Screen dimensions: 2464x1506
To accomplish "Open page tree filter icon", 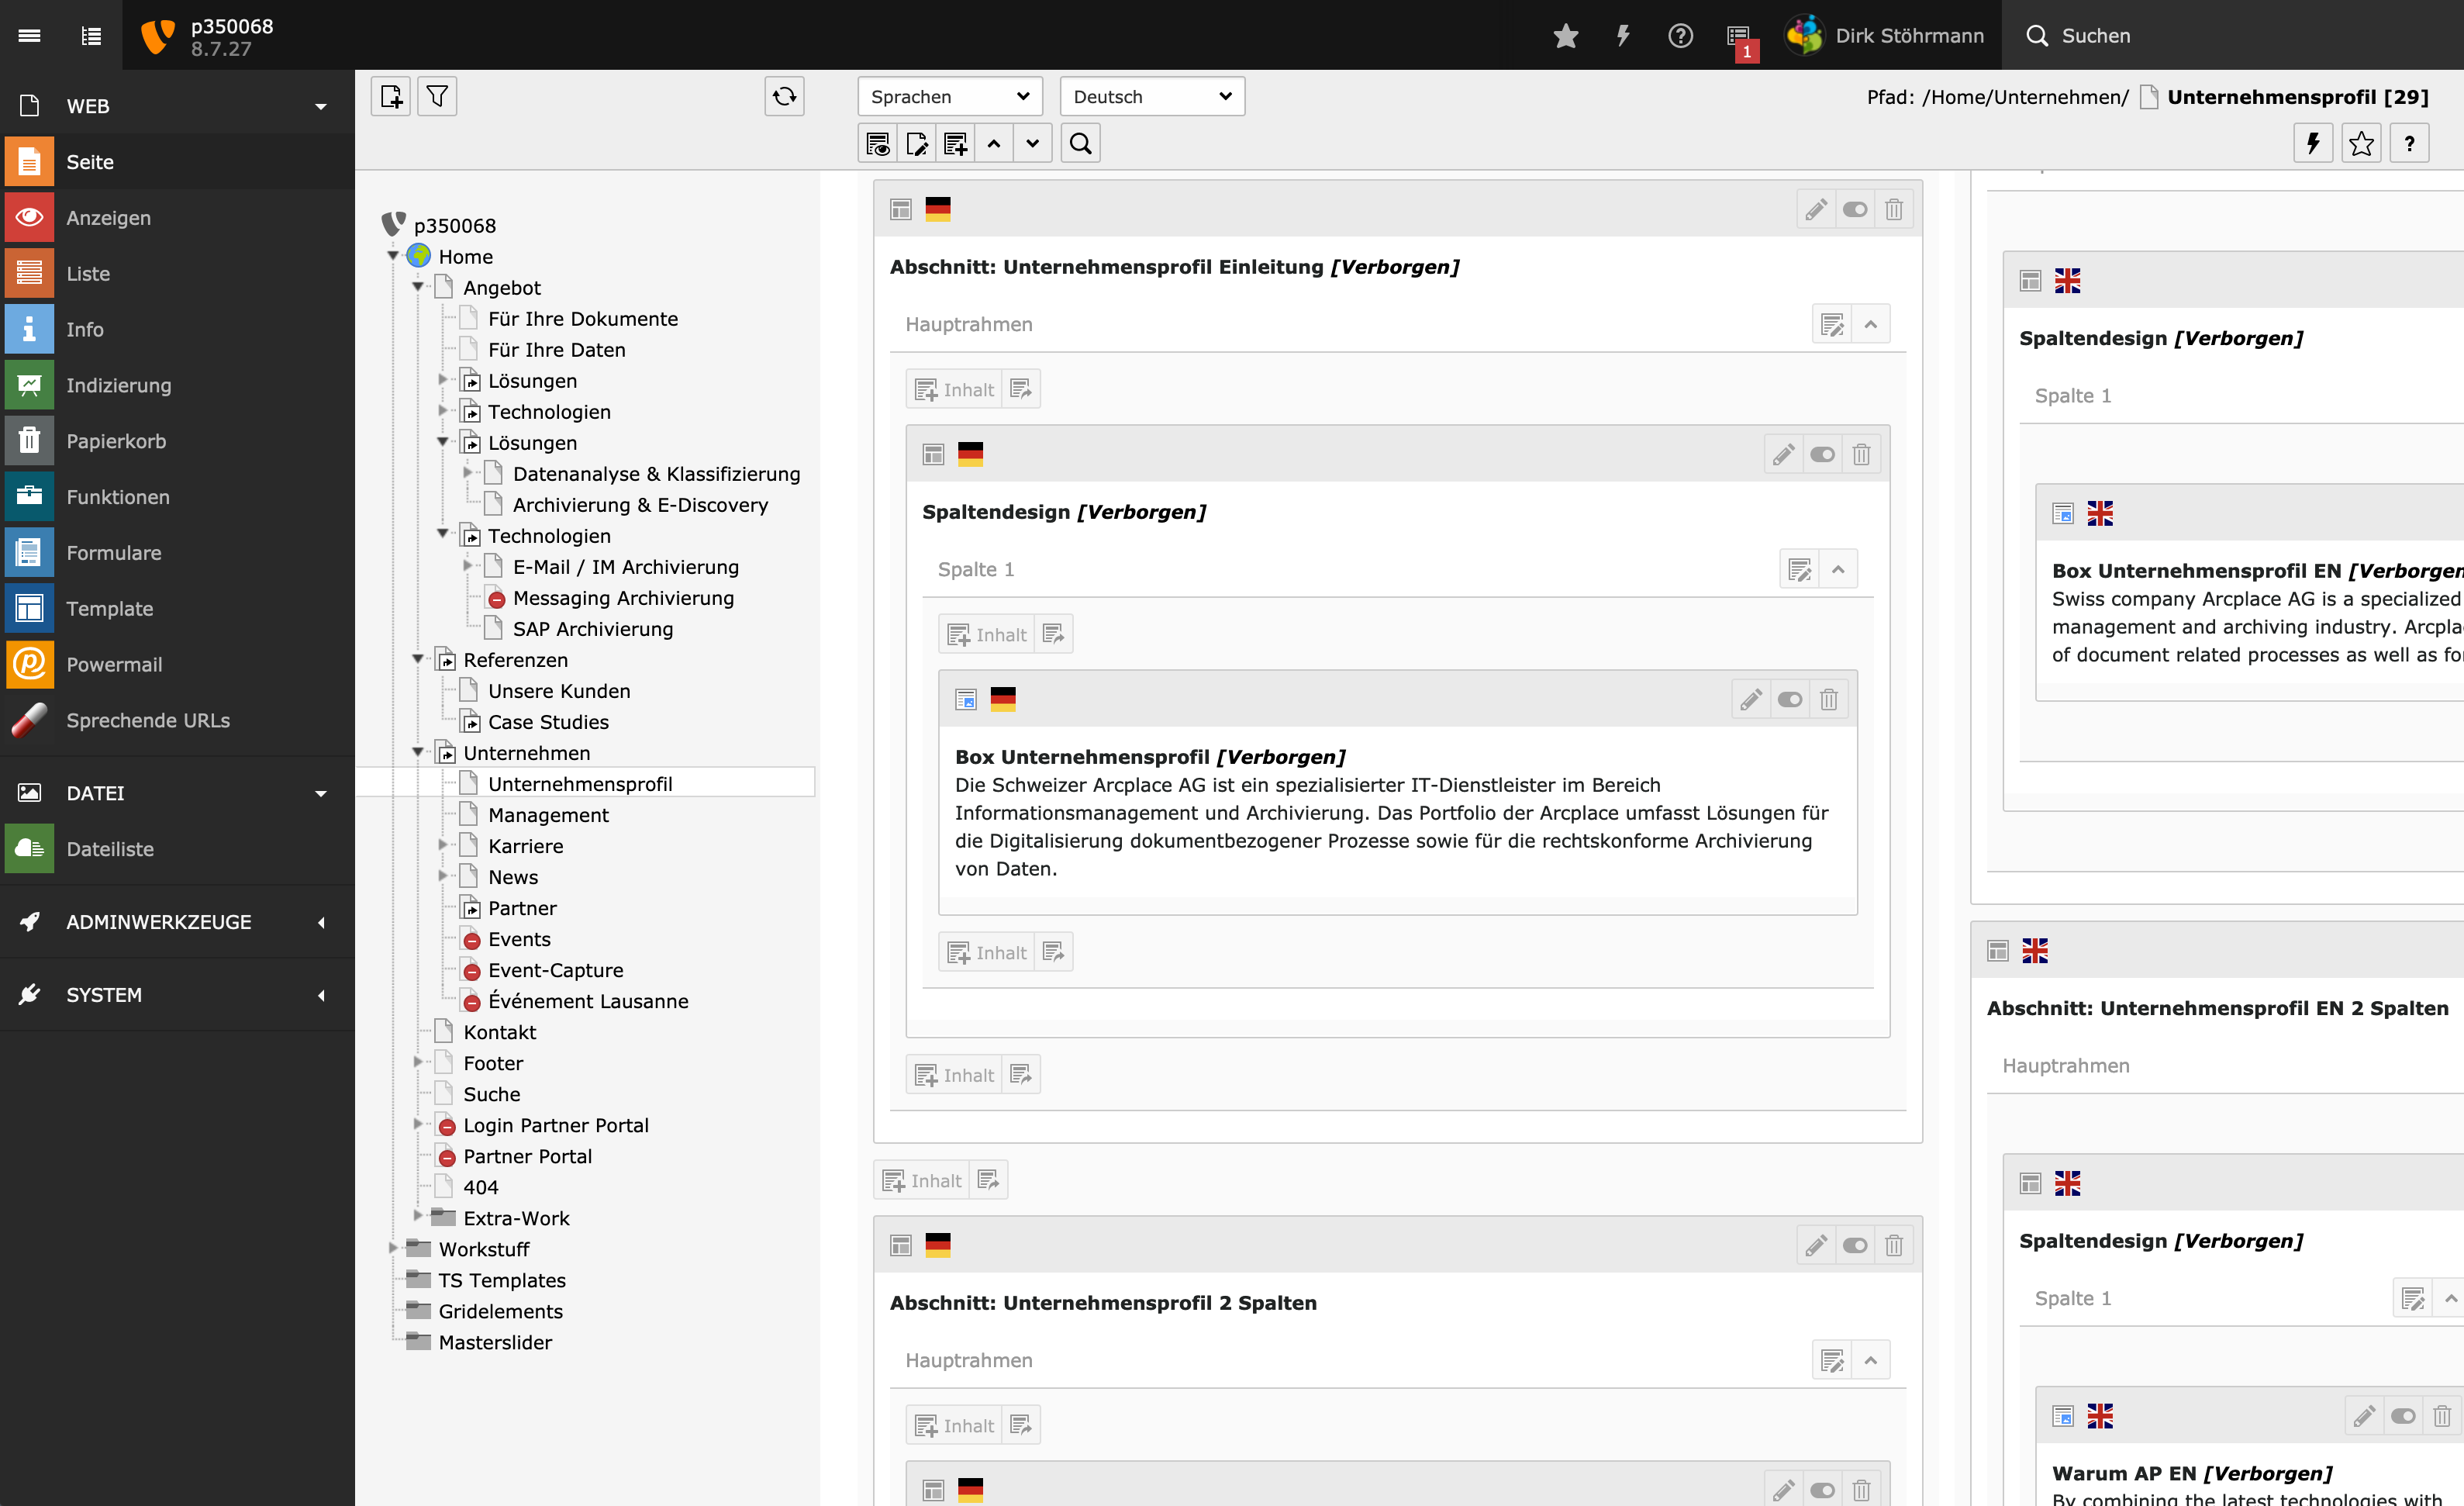I will (x=437, y=96).
